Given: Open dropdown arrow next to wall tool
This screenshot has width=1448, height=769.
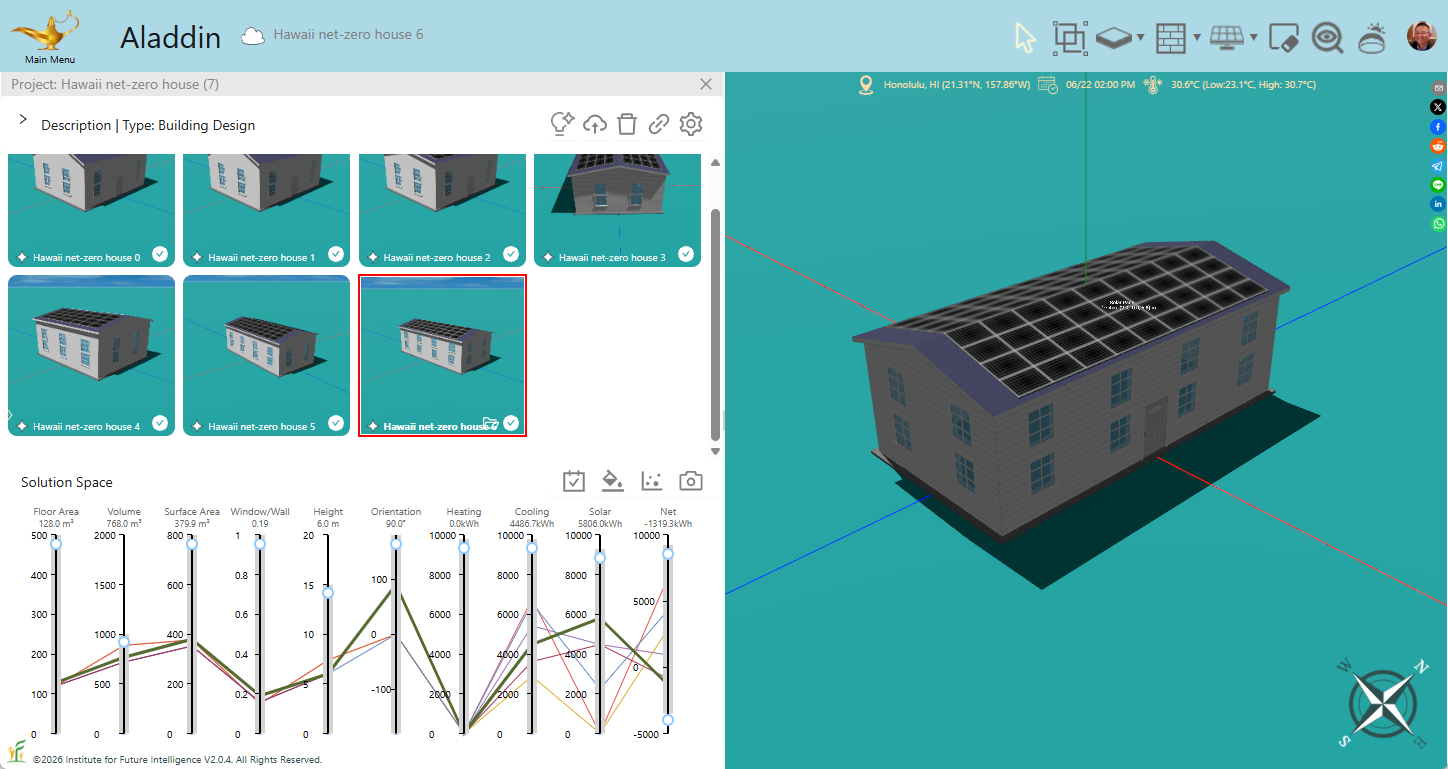Looking at the screenshot, I should (x=1197, y=39).
